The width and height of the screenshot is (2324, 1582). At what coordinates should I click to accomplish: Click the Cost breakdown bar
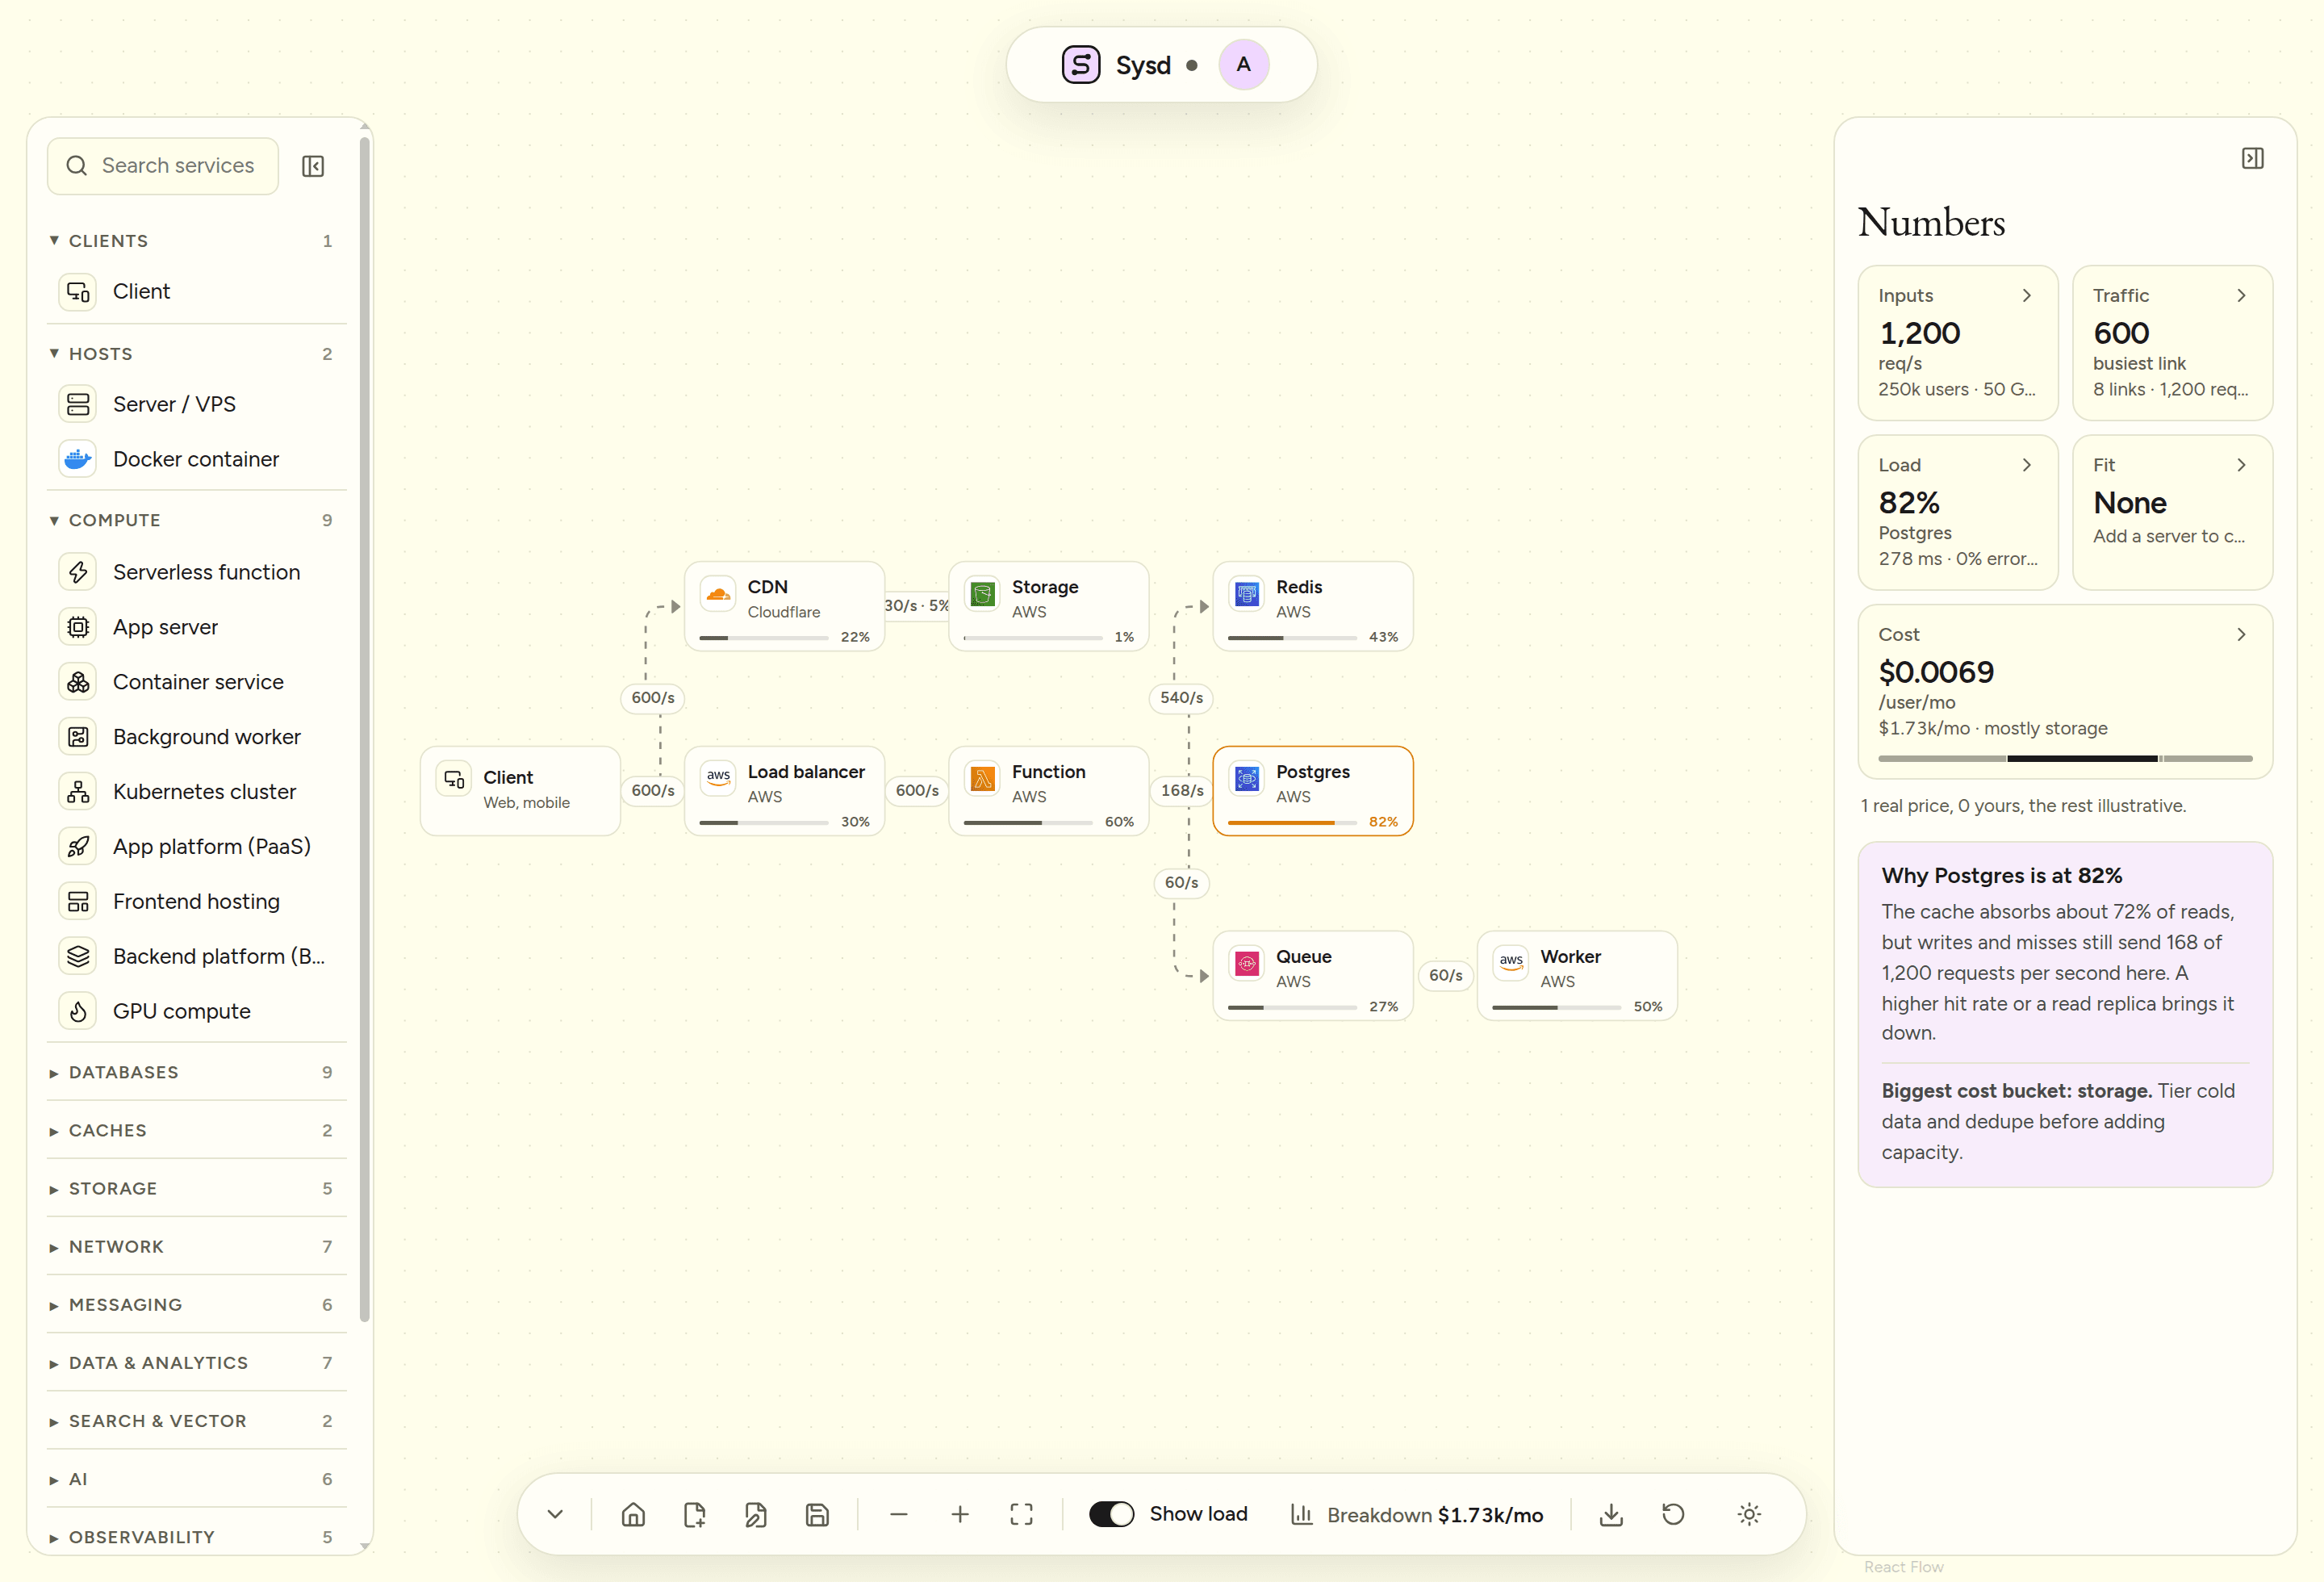coord(2065,759)
